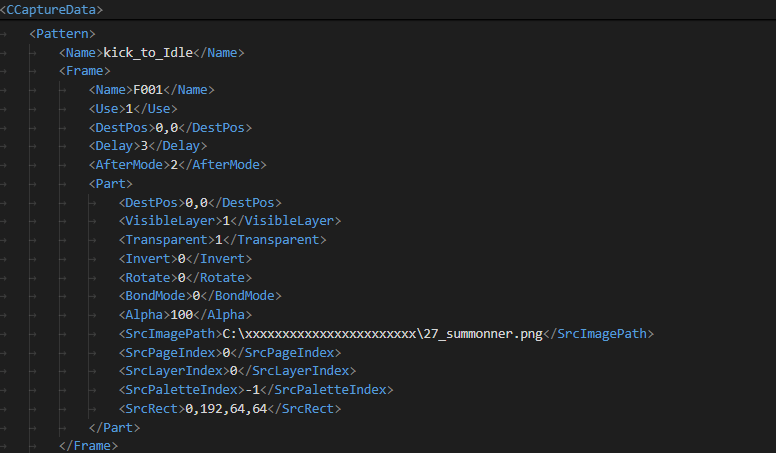Select the 27_summonner.png image path
776x453 pixels.
[x=383, y=334]
